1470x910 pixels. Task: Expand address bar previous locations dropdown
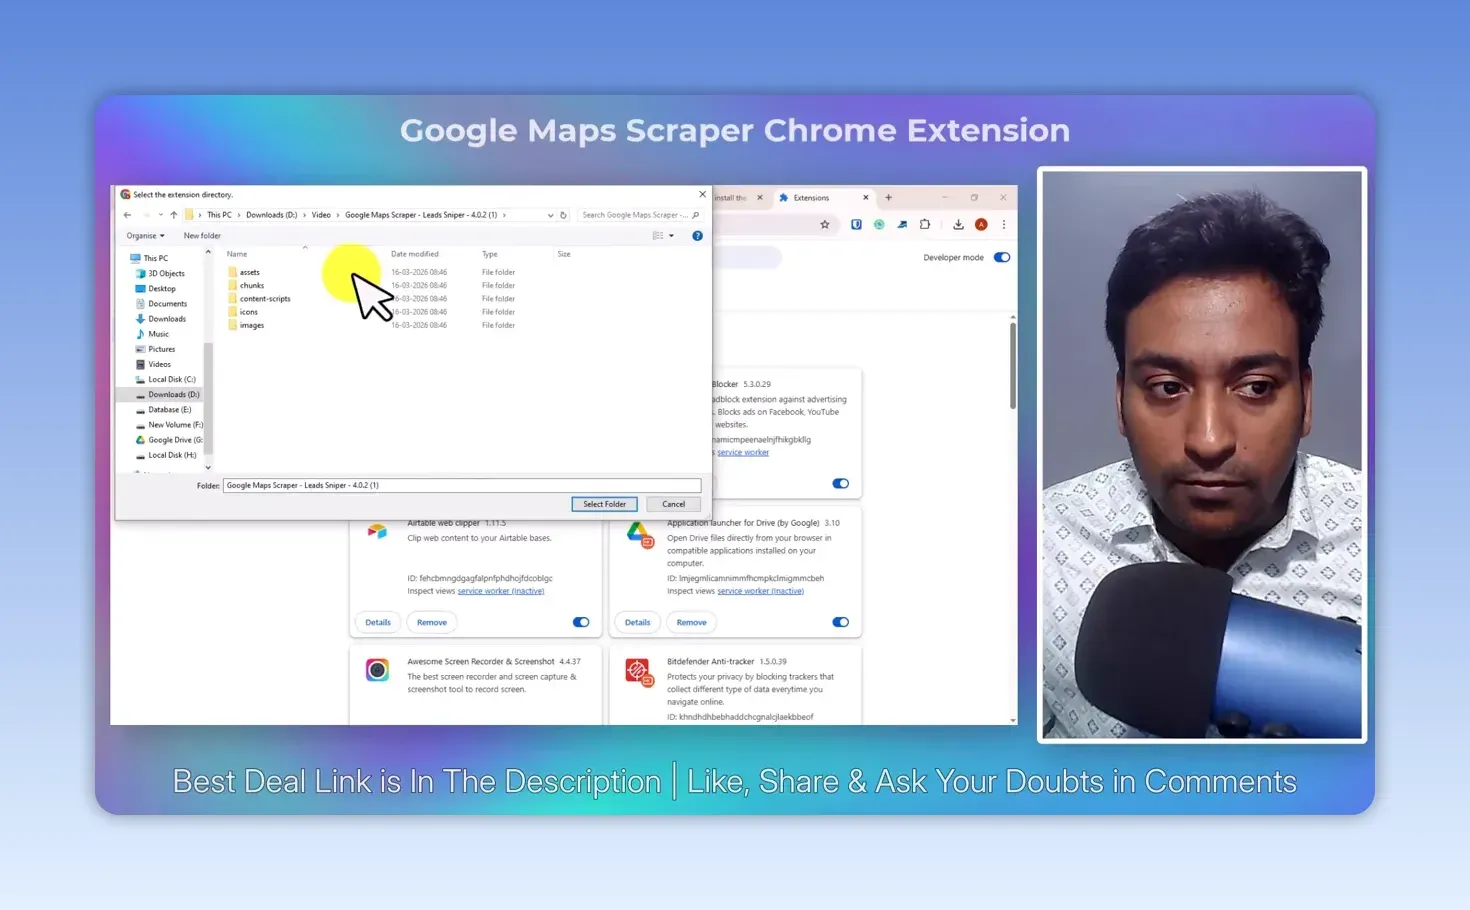click(x=550, y=215)
